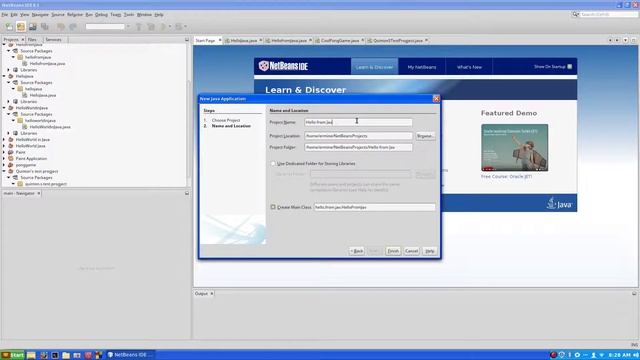Click the Redo toolbar icon
The image size is (640, 360).
click(73, 27)
